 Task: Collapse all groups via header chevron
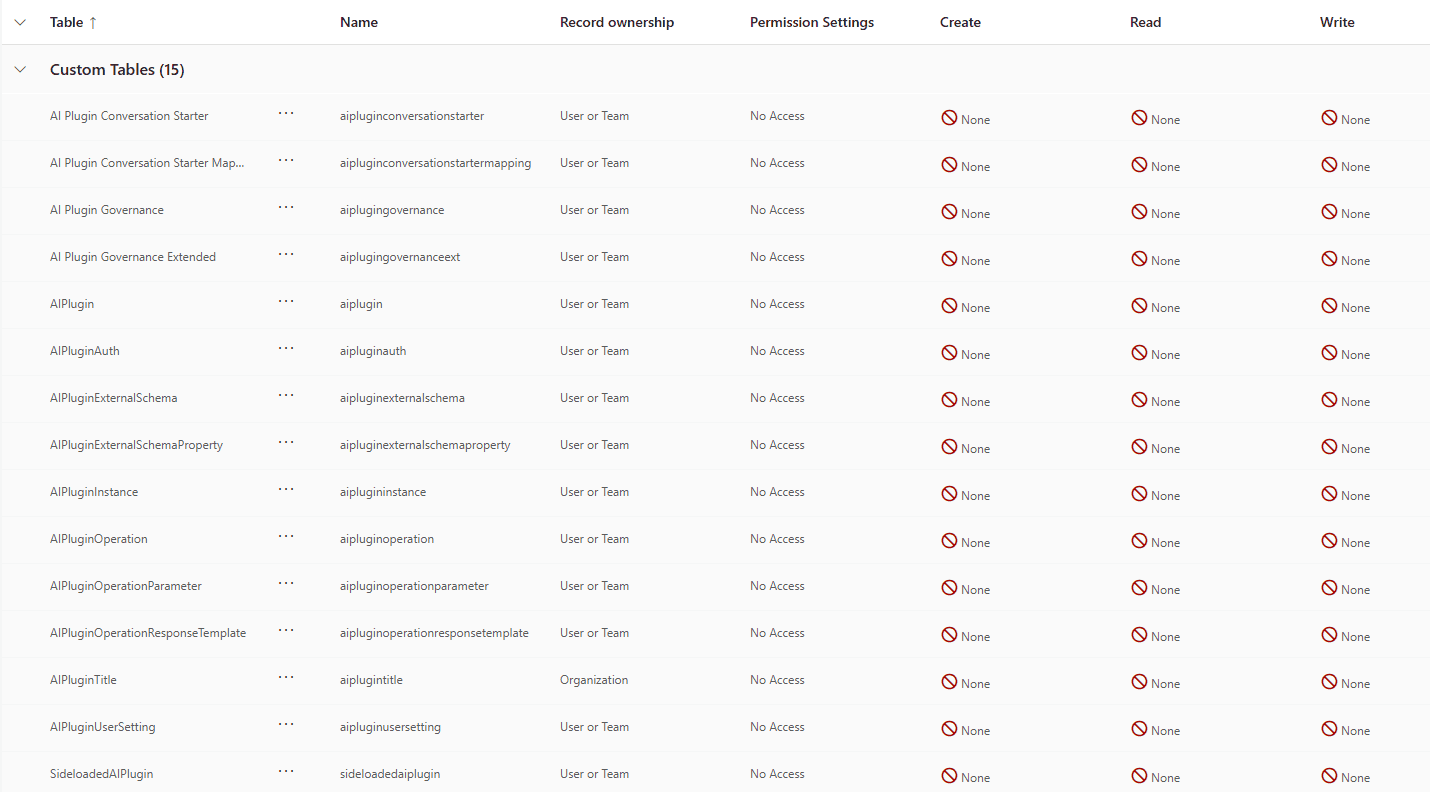pos(20,22)
